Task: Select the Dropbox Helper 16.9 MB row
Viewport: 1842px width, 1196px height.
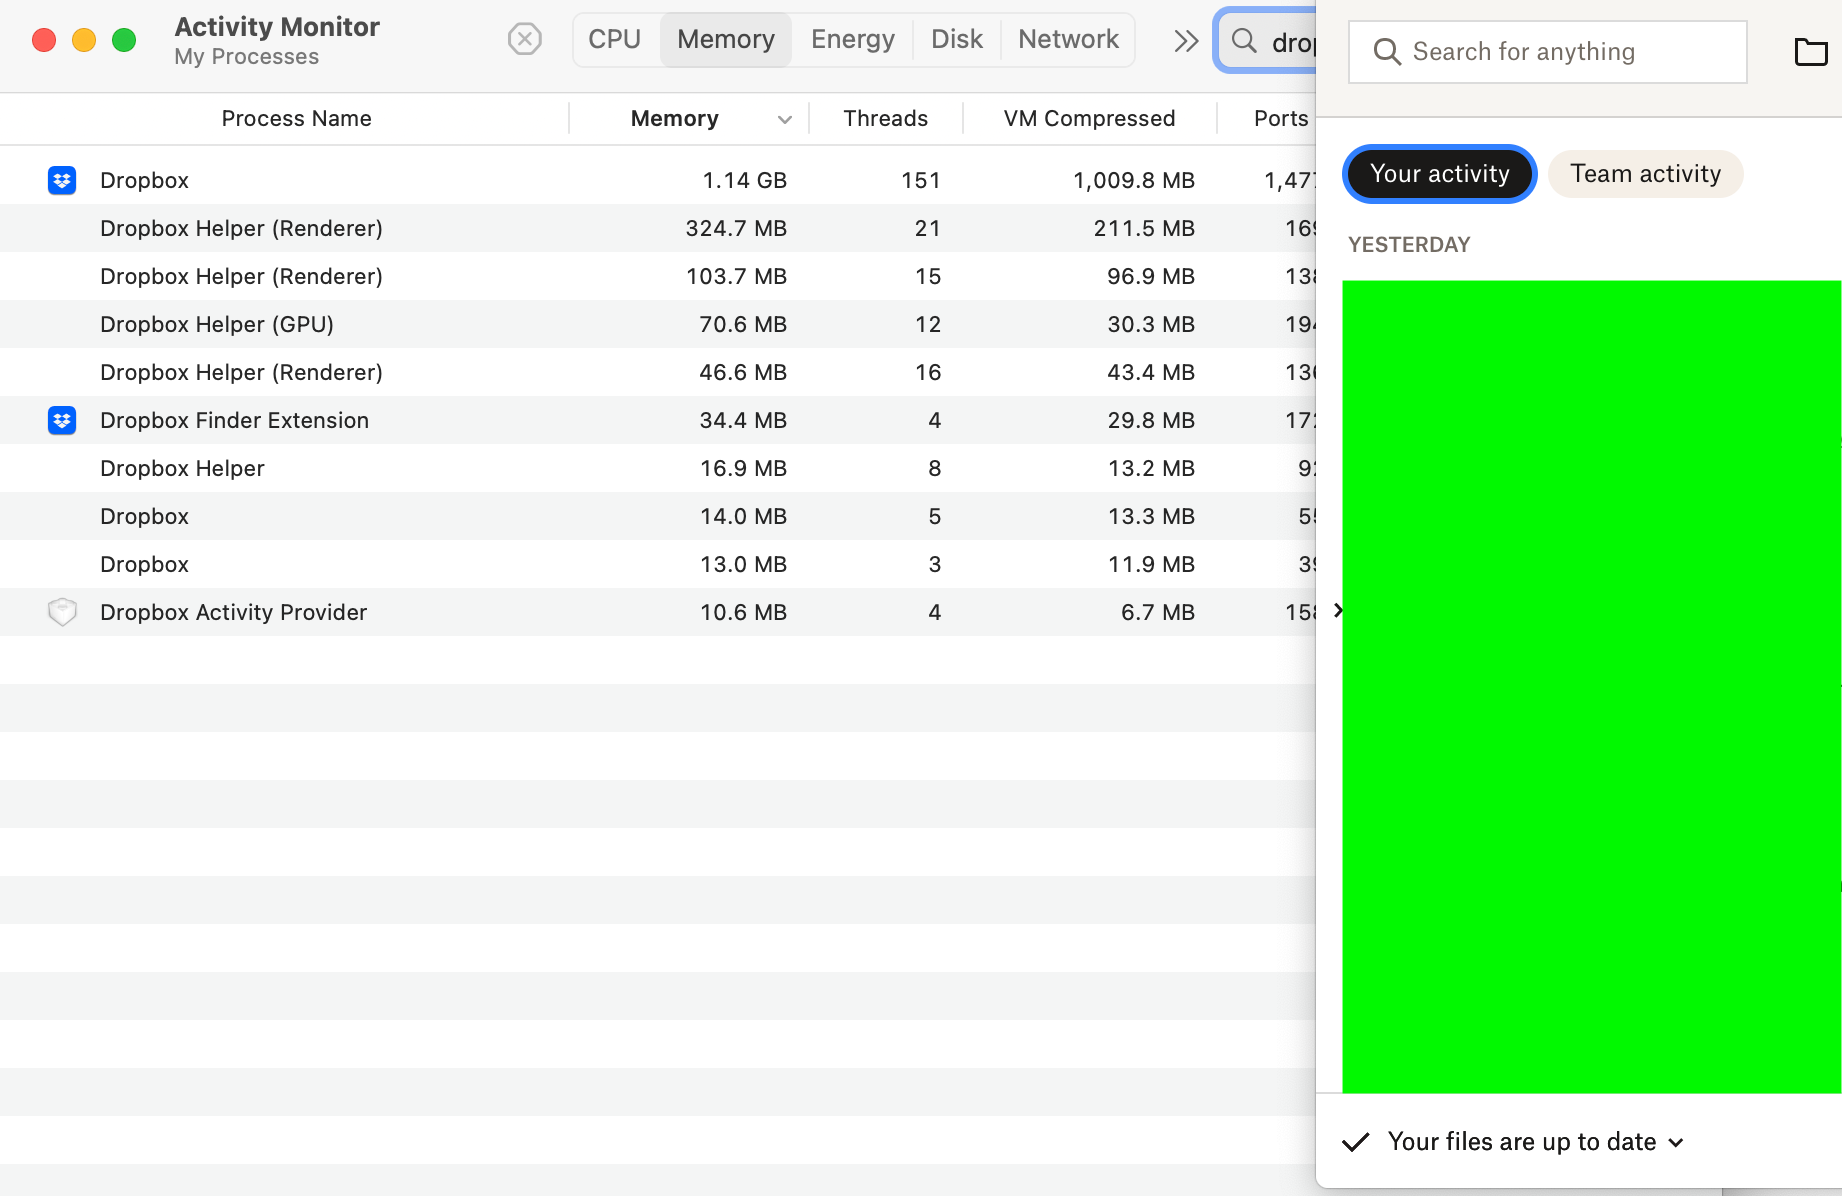Action: [658, 468]
